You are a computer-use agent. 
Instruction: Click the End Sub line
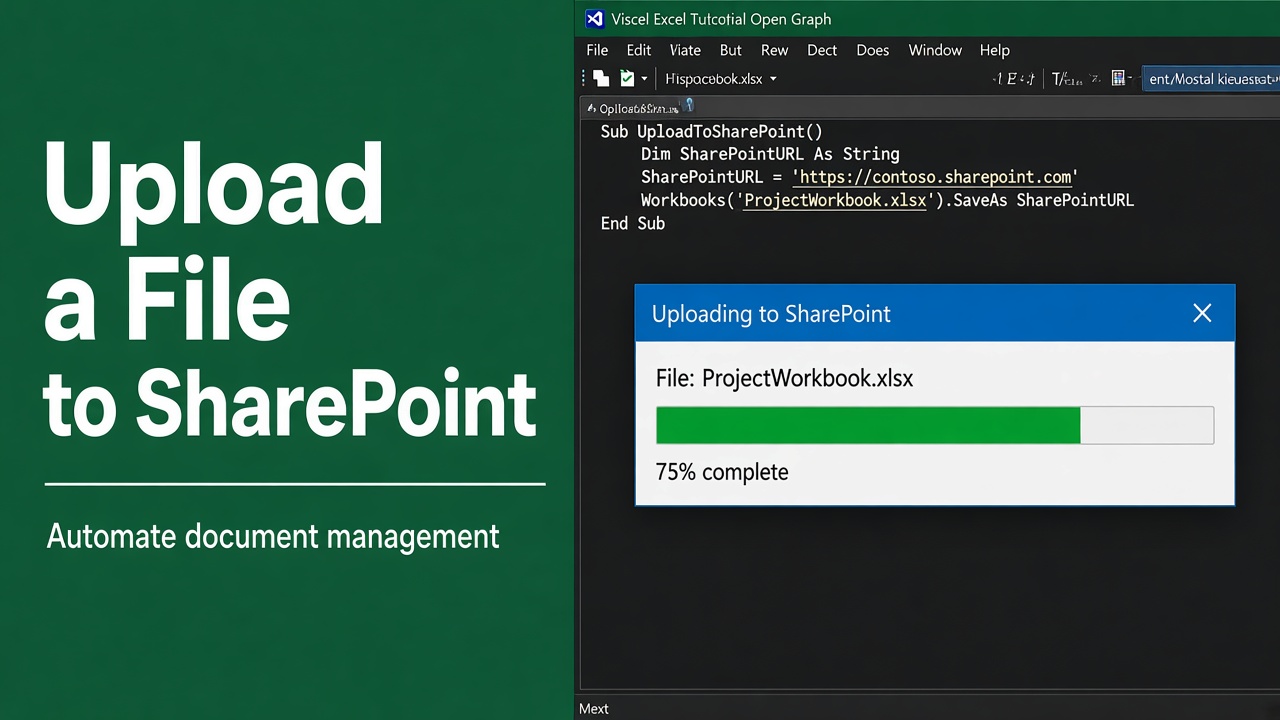pos(632,223)
